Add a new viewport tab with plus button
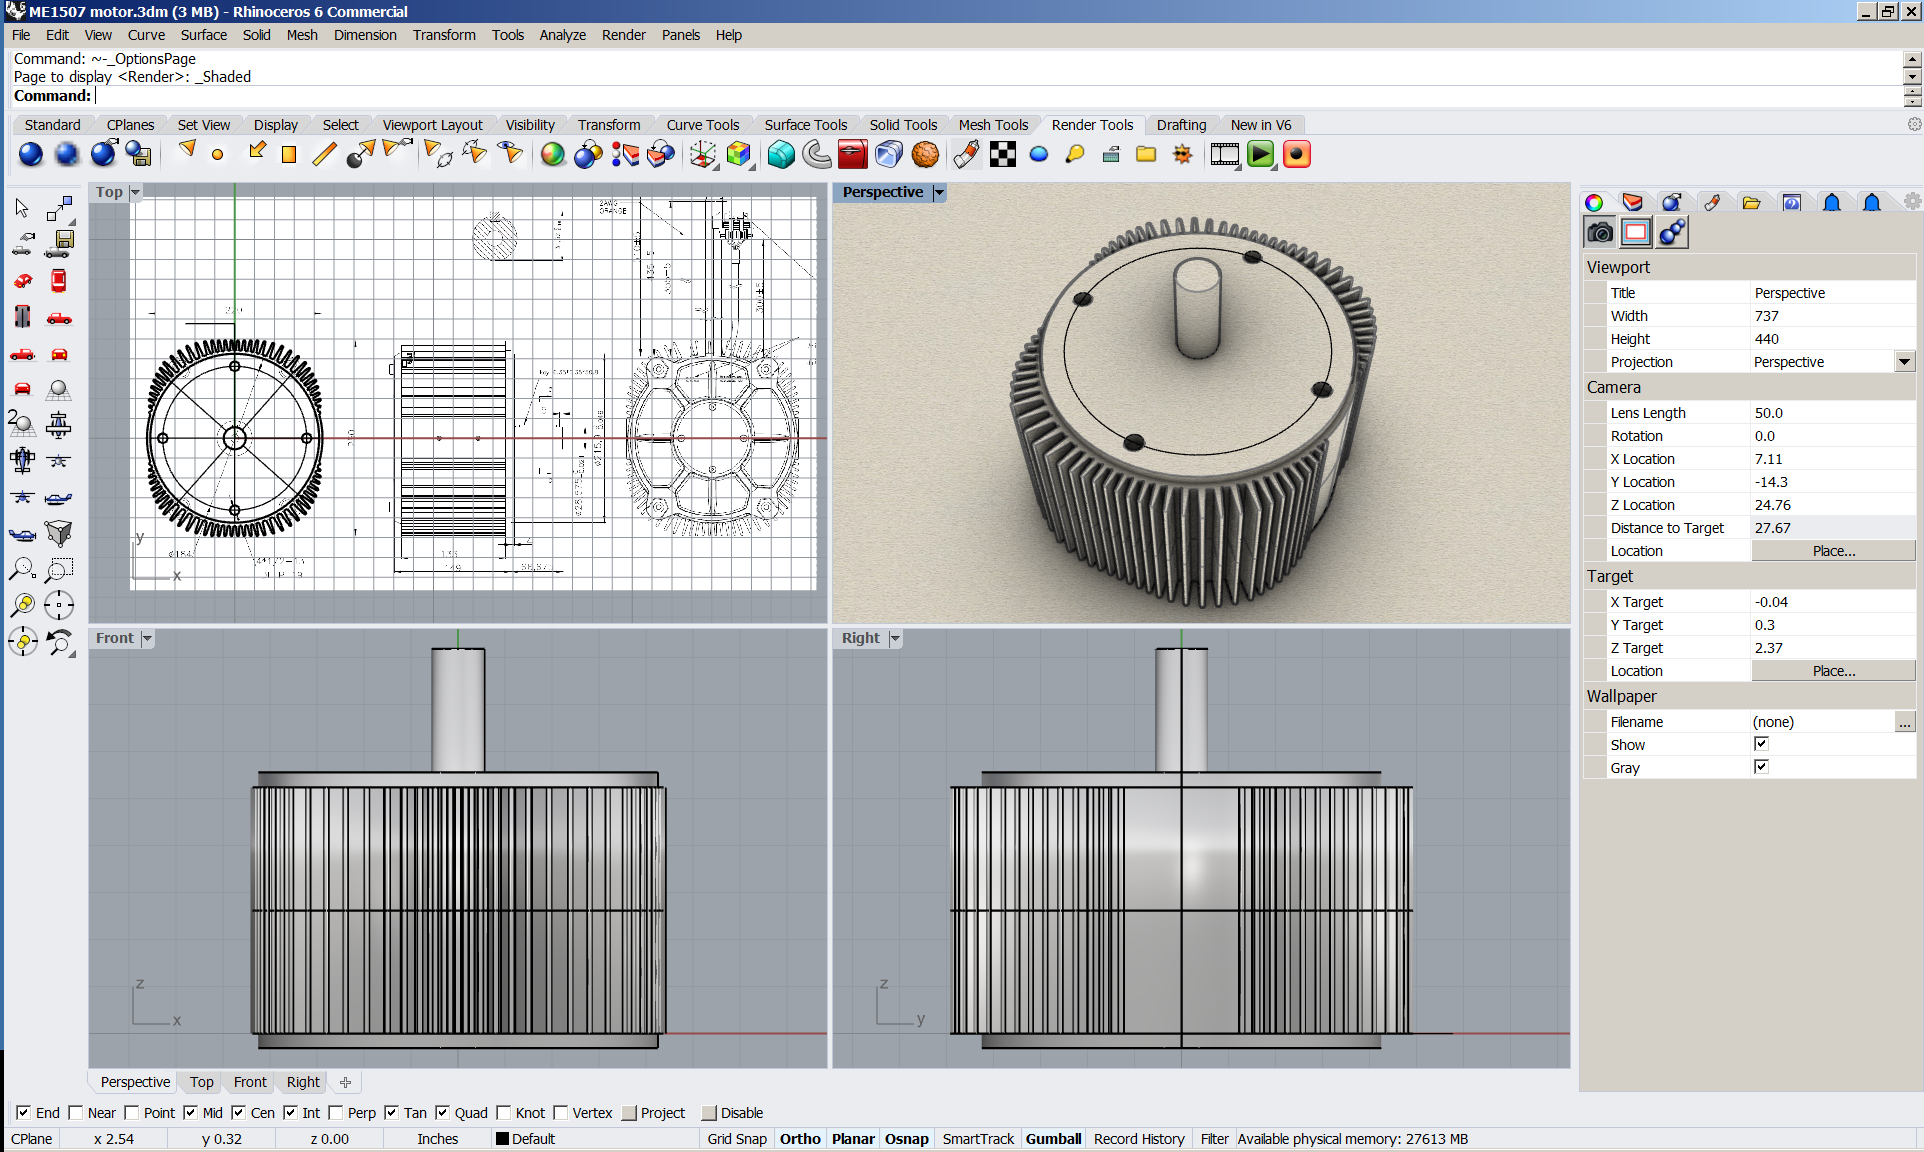The width and height of the screenshot is (1924, 1152). [x=345, y=1082]
